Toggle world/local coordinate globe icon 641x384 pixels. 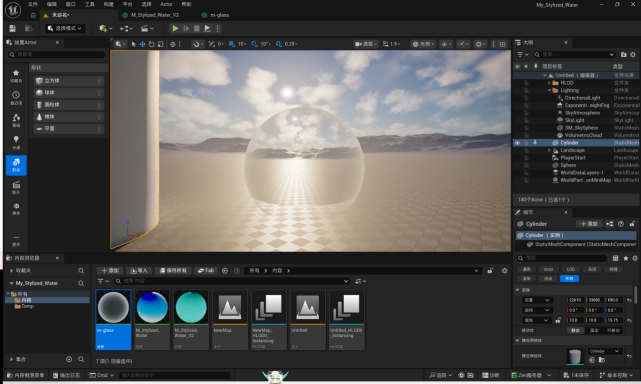tap(173, 44)
